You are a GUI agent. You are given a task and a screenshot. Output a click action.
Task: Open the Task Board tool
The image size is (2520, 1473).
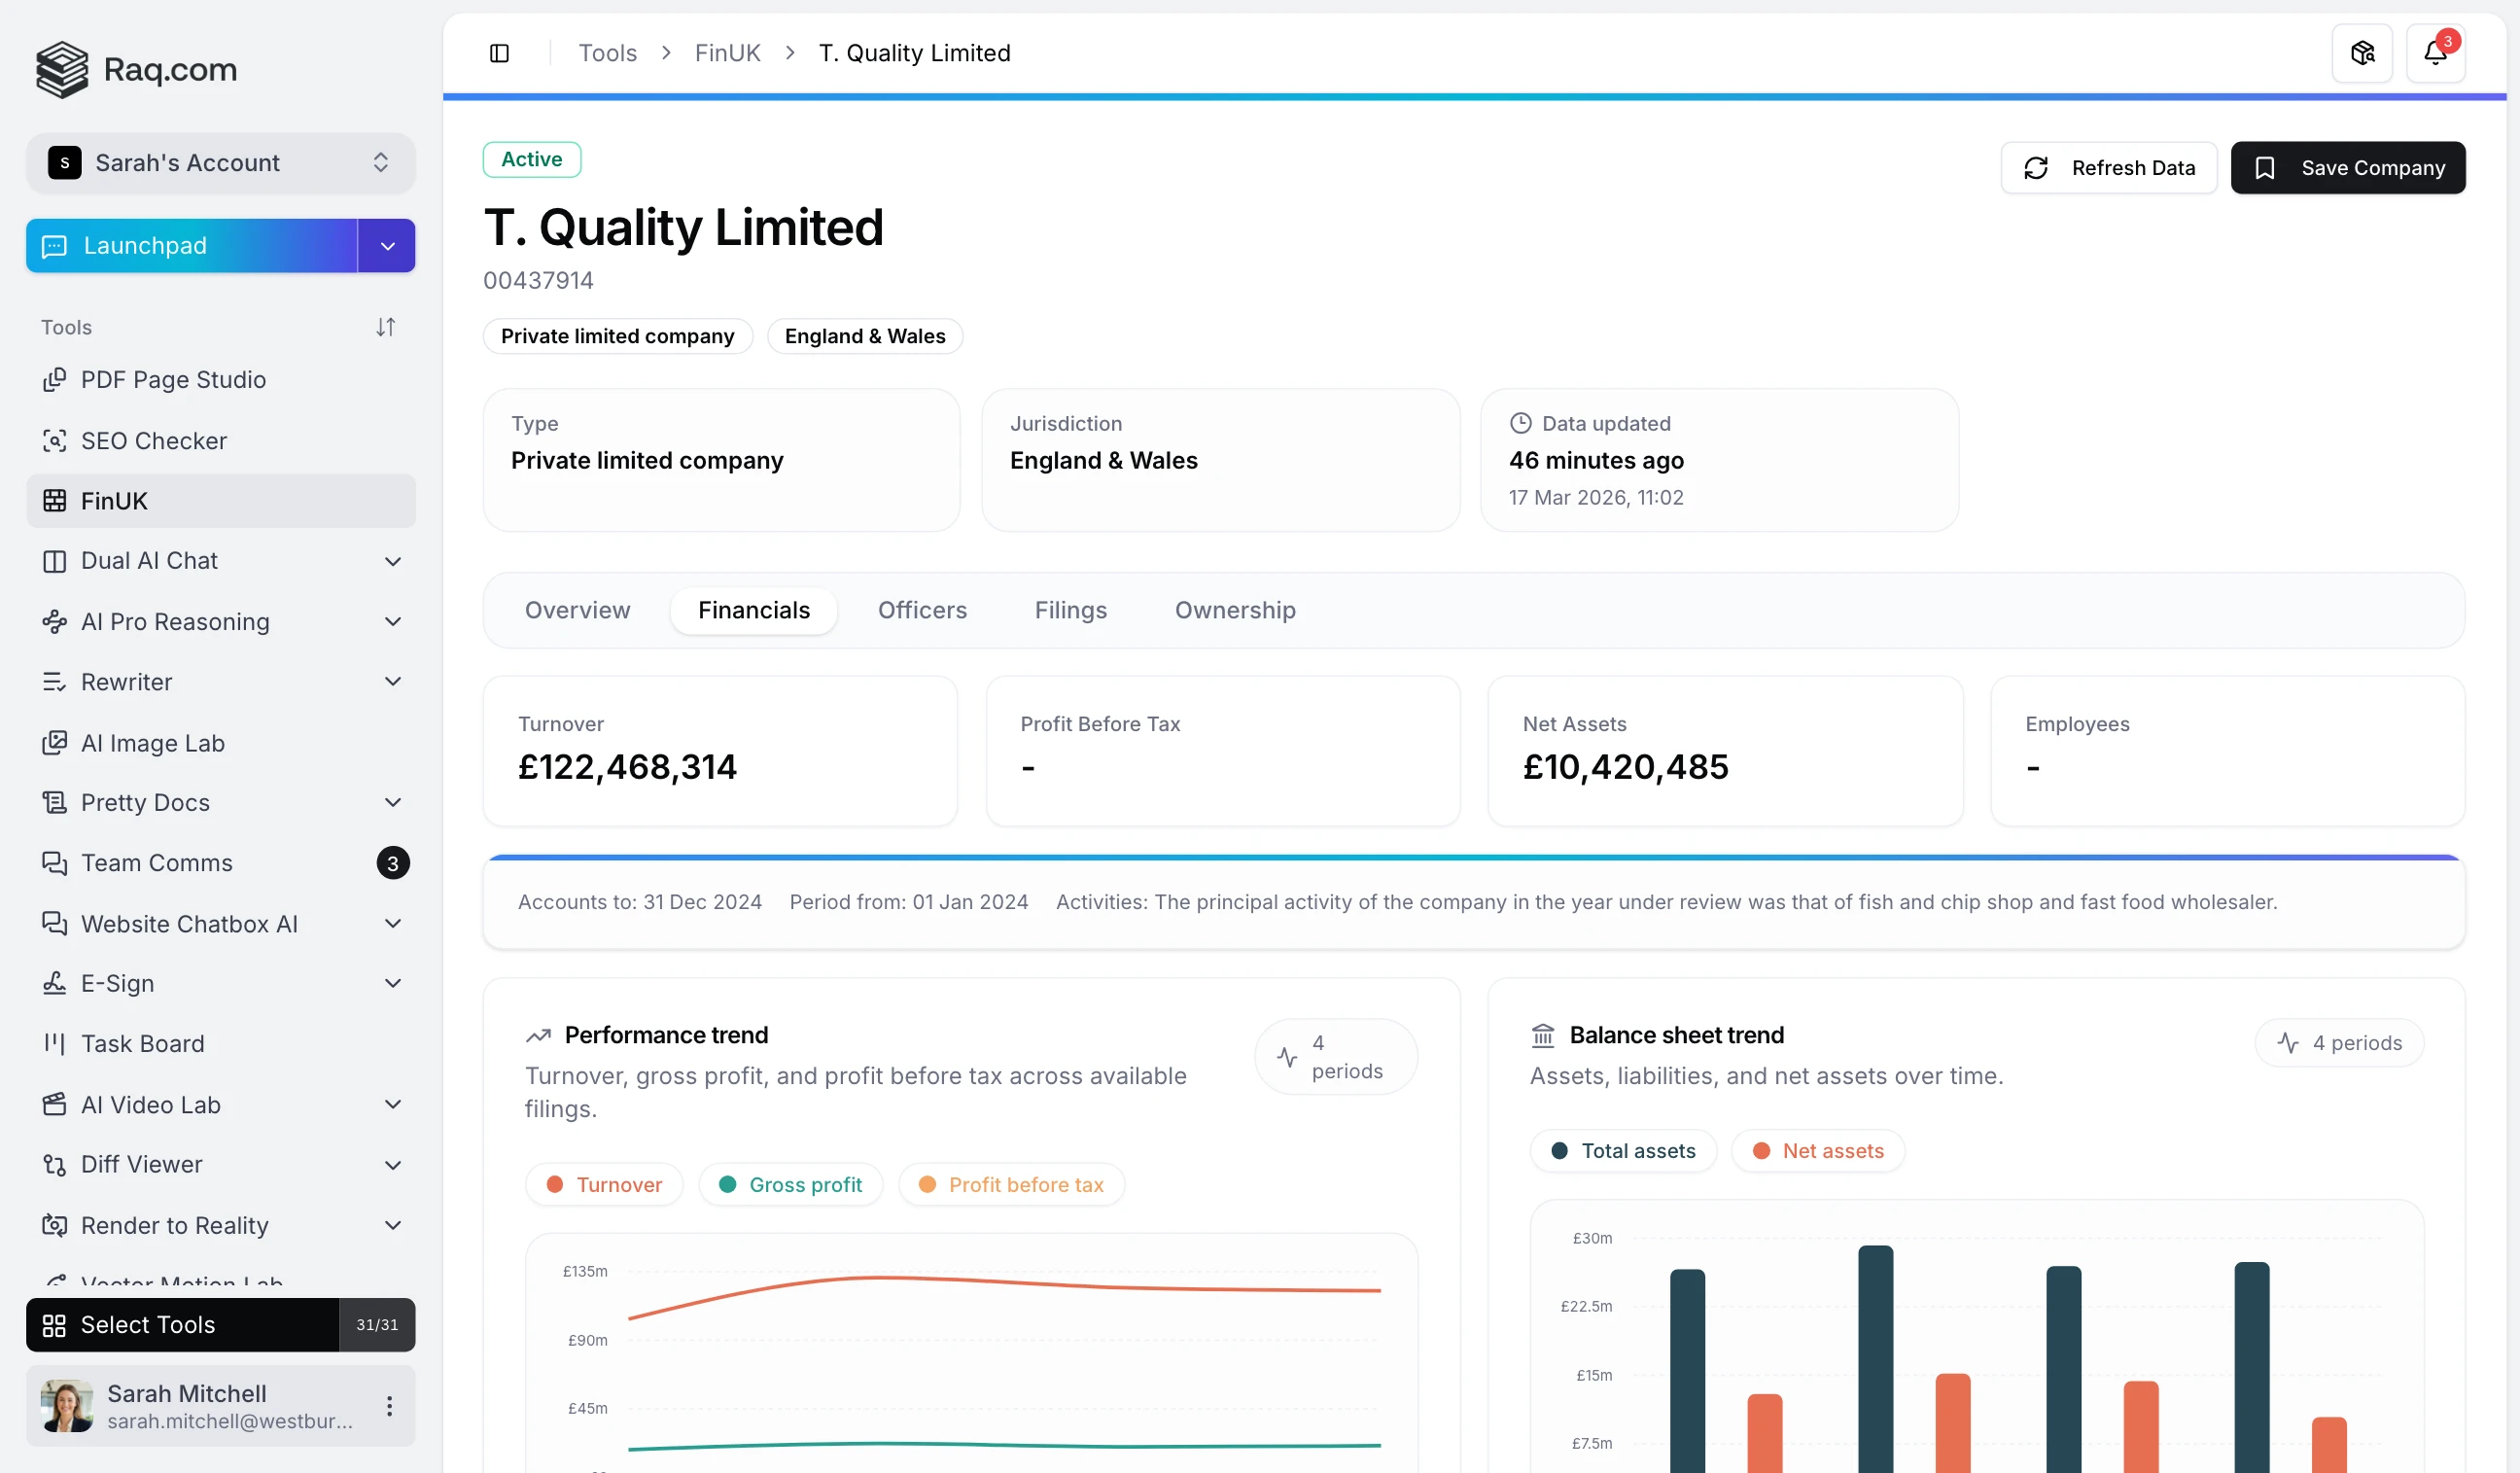[142, 1043]
